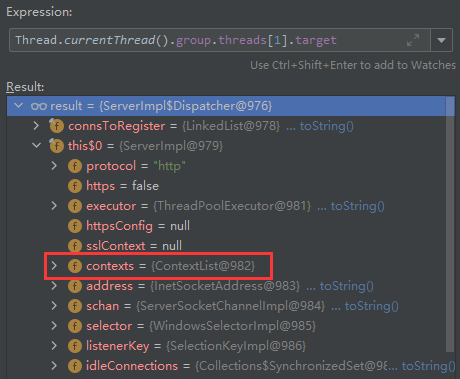Click the field icon beside selector

tap(75, 326)
